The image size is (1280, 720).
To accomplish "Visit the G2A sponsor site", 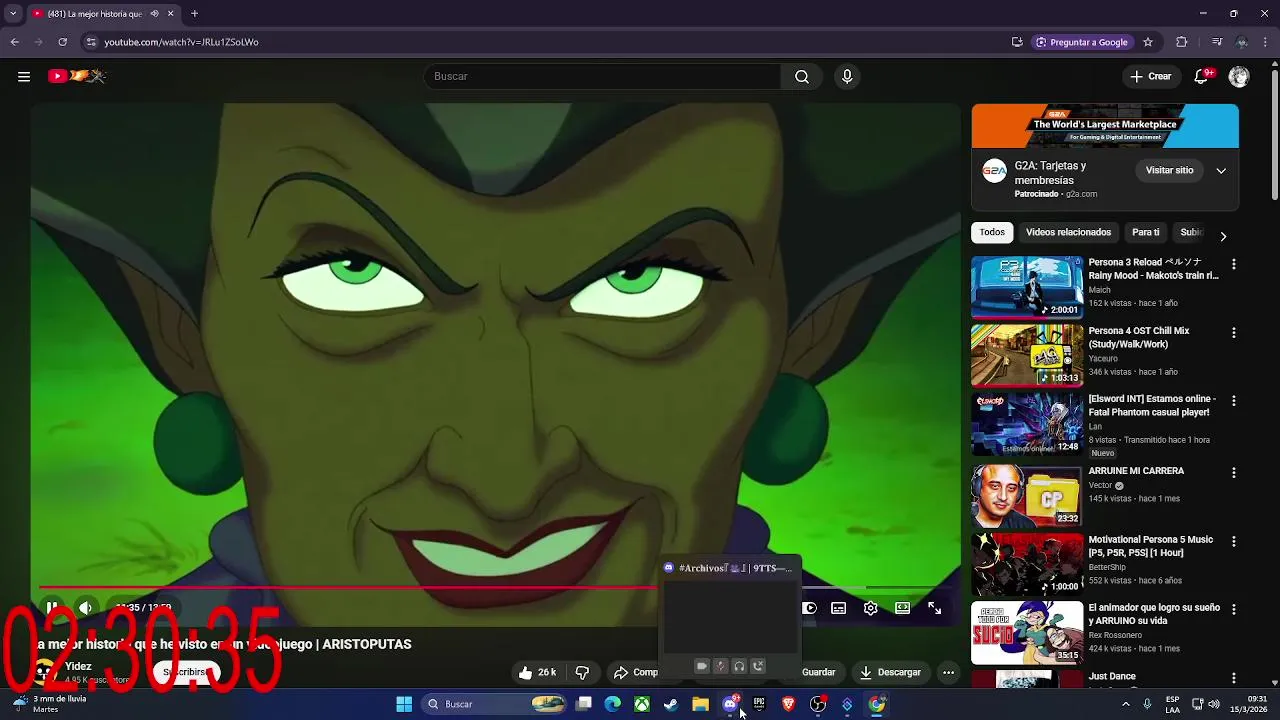I will pos(1169,170).
